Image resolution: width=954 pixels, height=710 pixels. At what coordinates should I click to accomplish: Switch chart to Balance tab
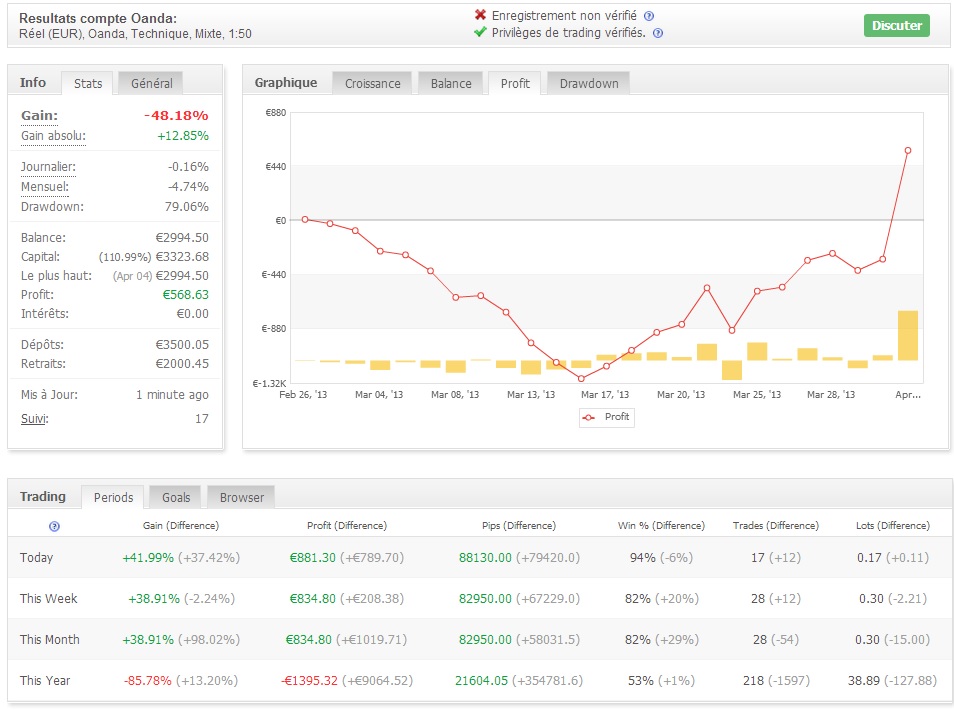tap(451, 83)
